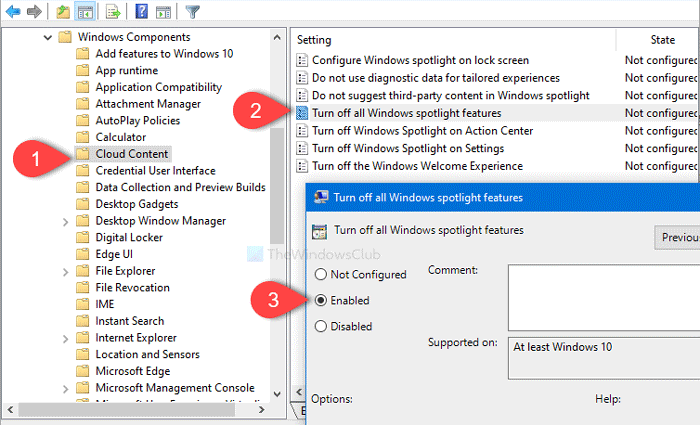Click the Filter funnel icon

coord(193,12)
